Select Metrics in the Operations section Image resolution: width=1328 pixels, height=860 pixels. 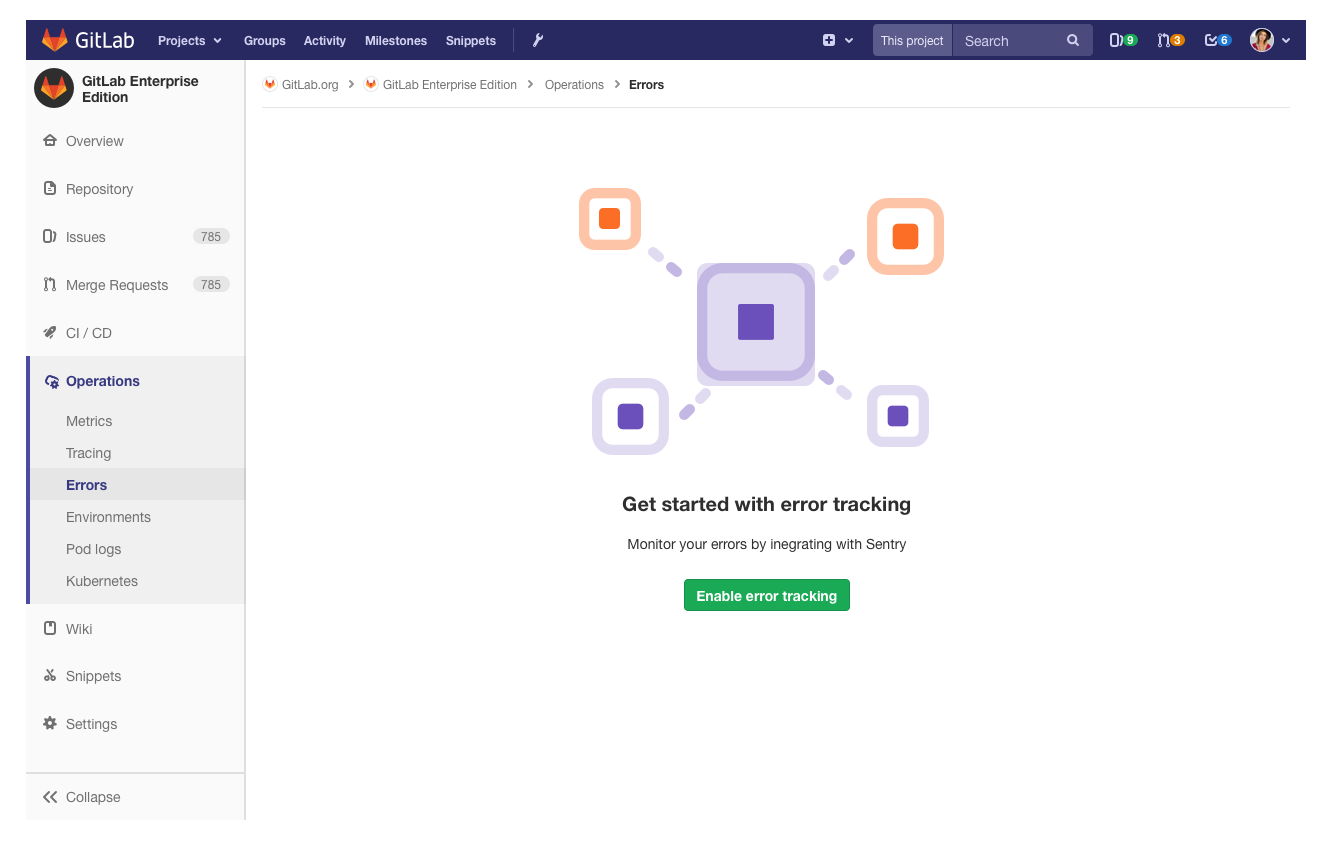point(89,421)
